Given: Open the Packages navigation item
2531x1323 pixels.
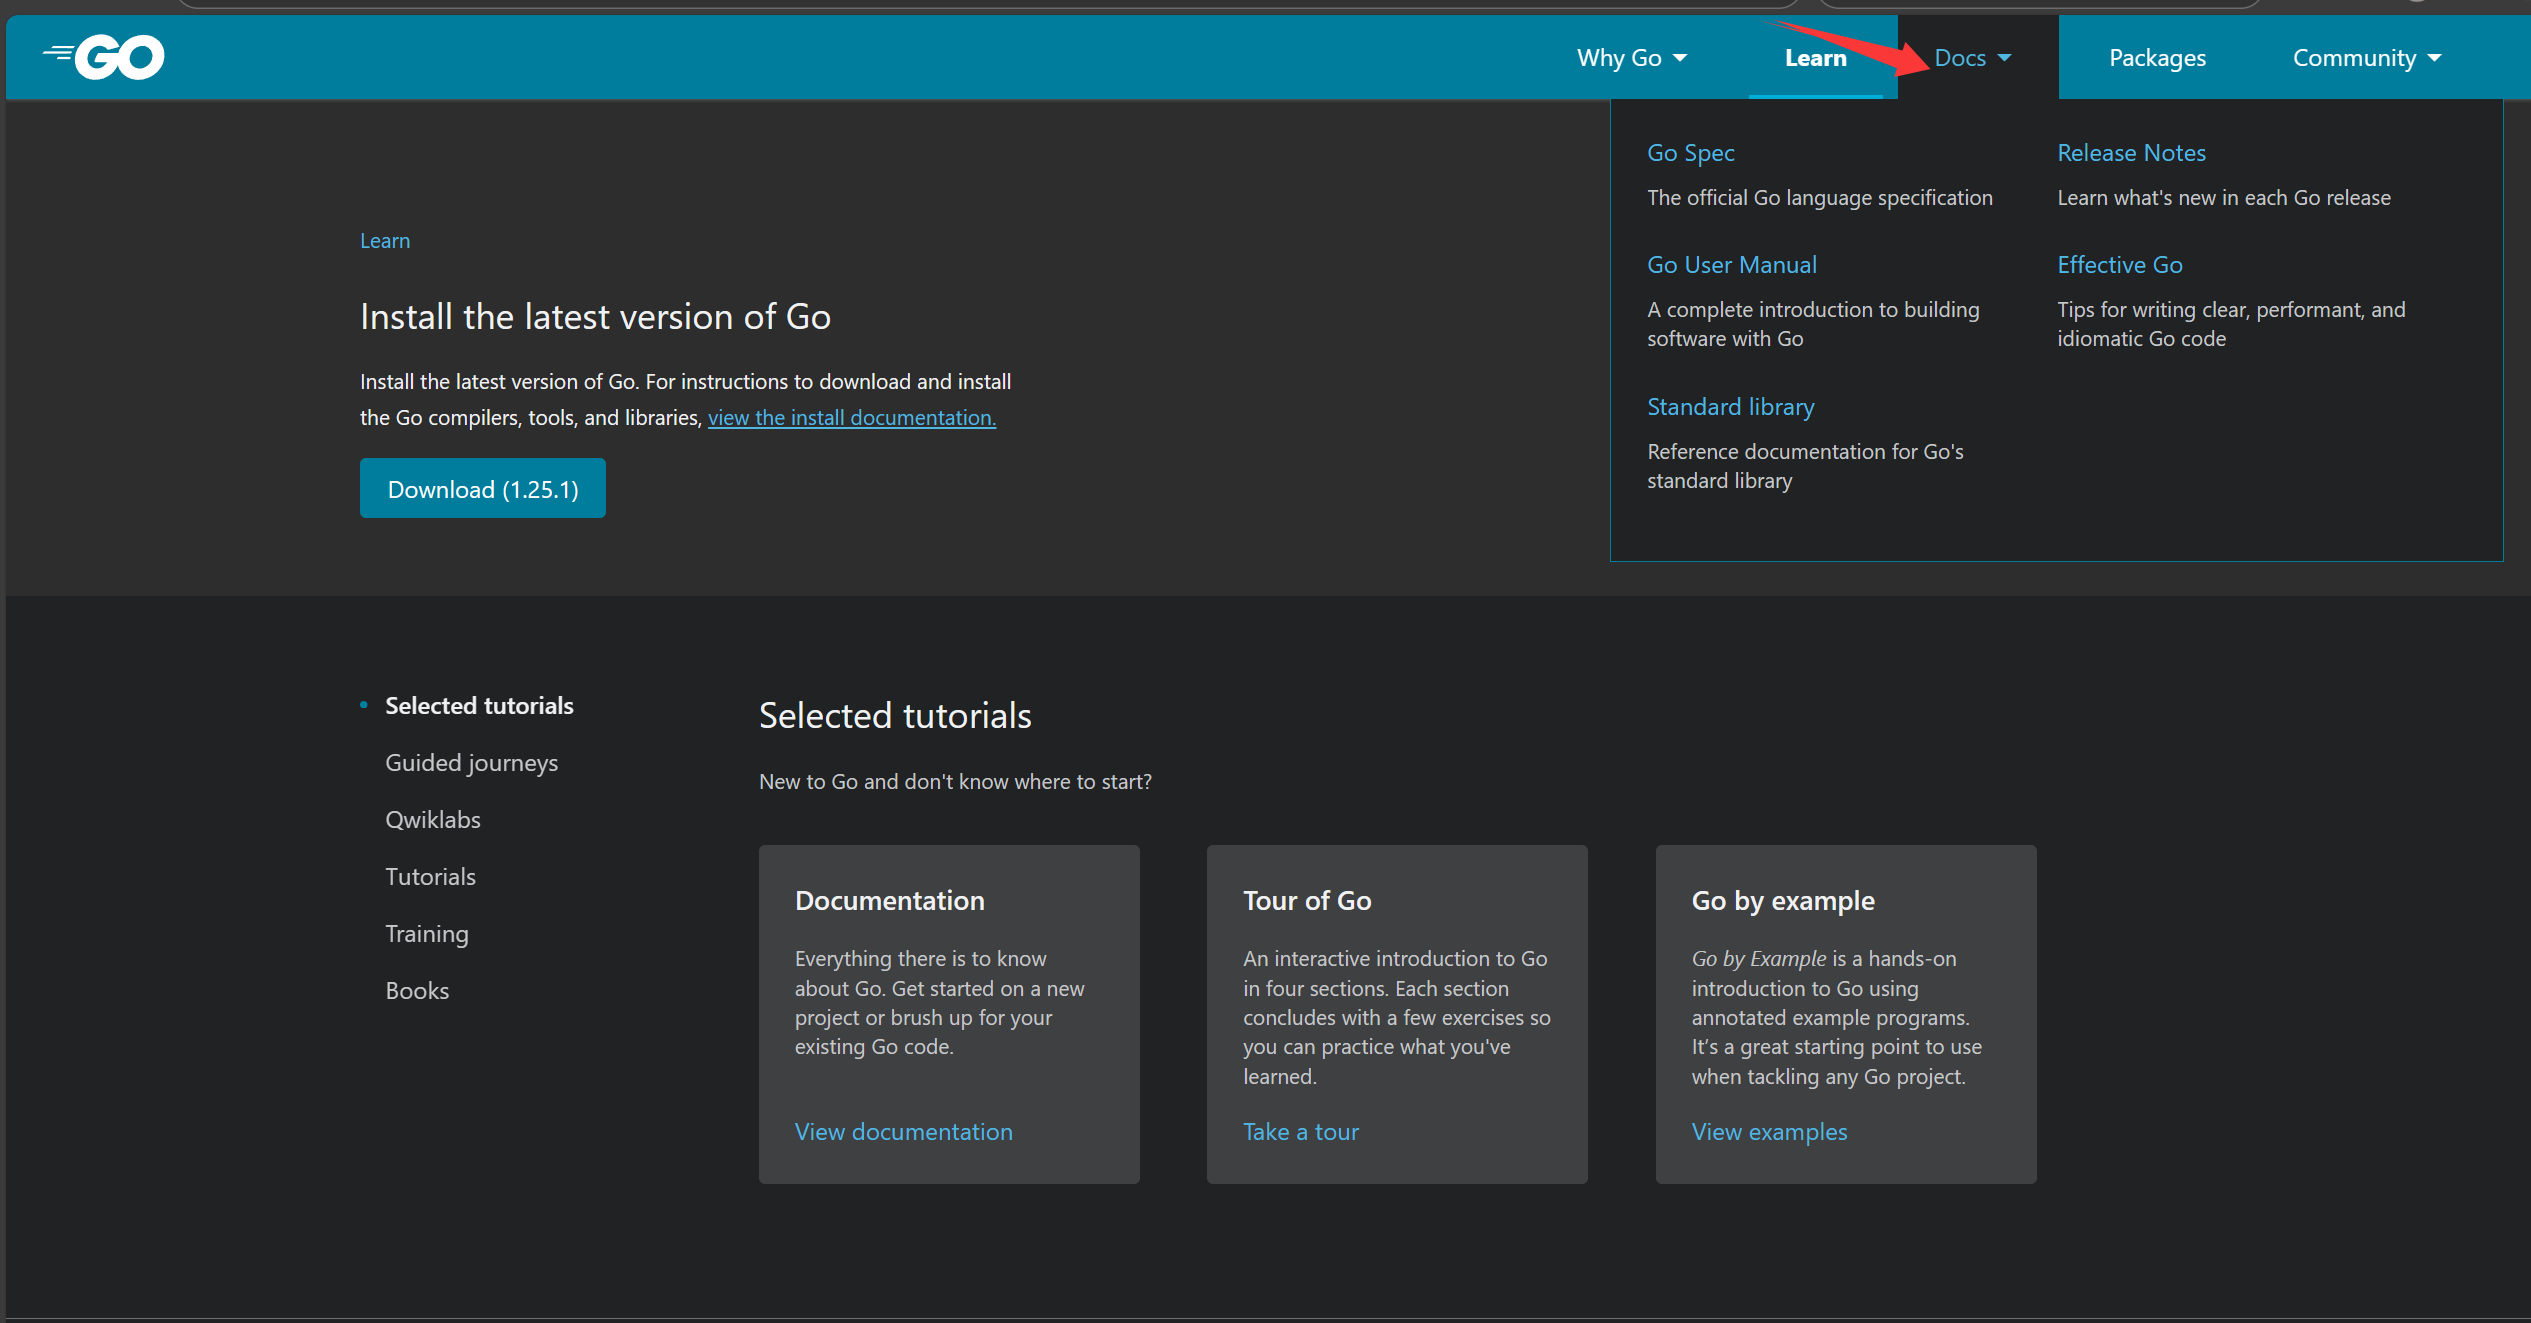Looking at the screenshot, I should (2157, 58).
